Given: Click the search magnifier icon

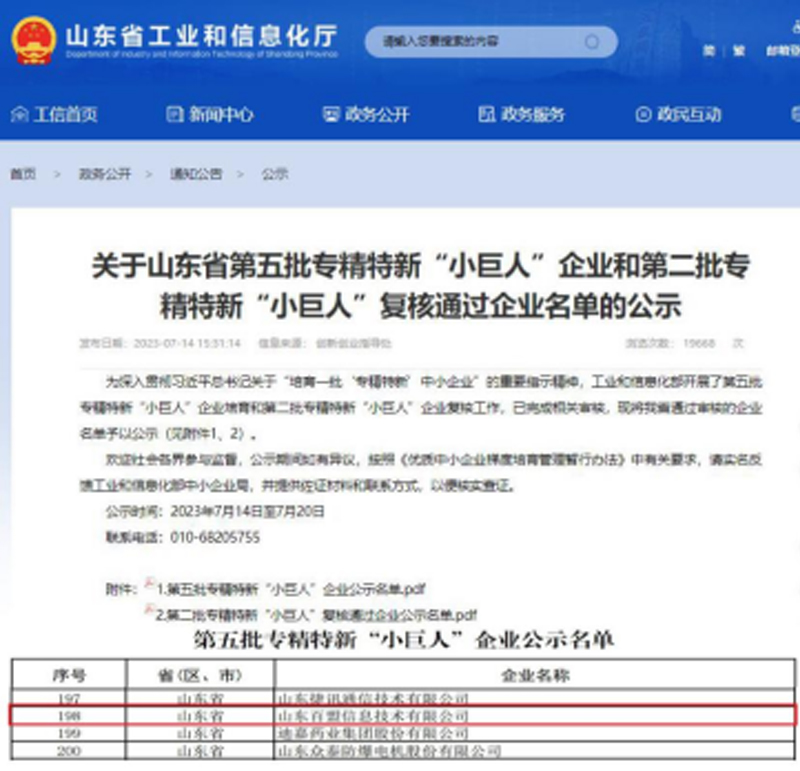Looking at the screenshot, I should 592,42.
